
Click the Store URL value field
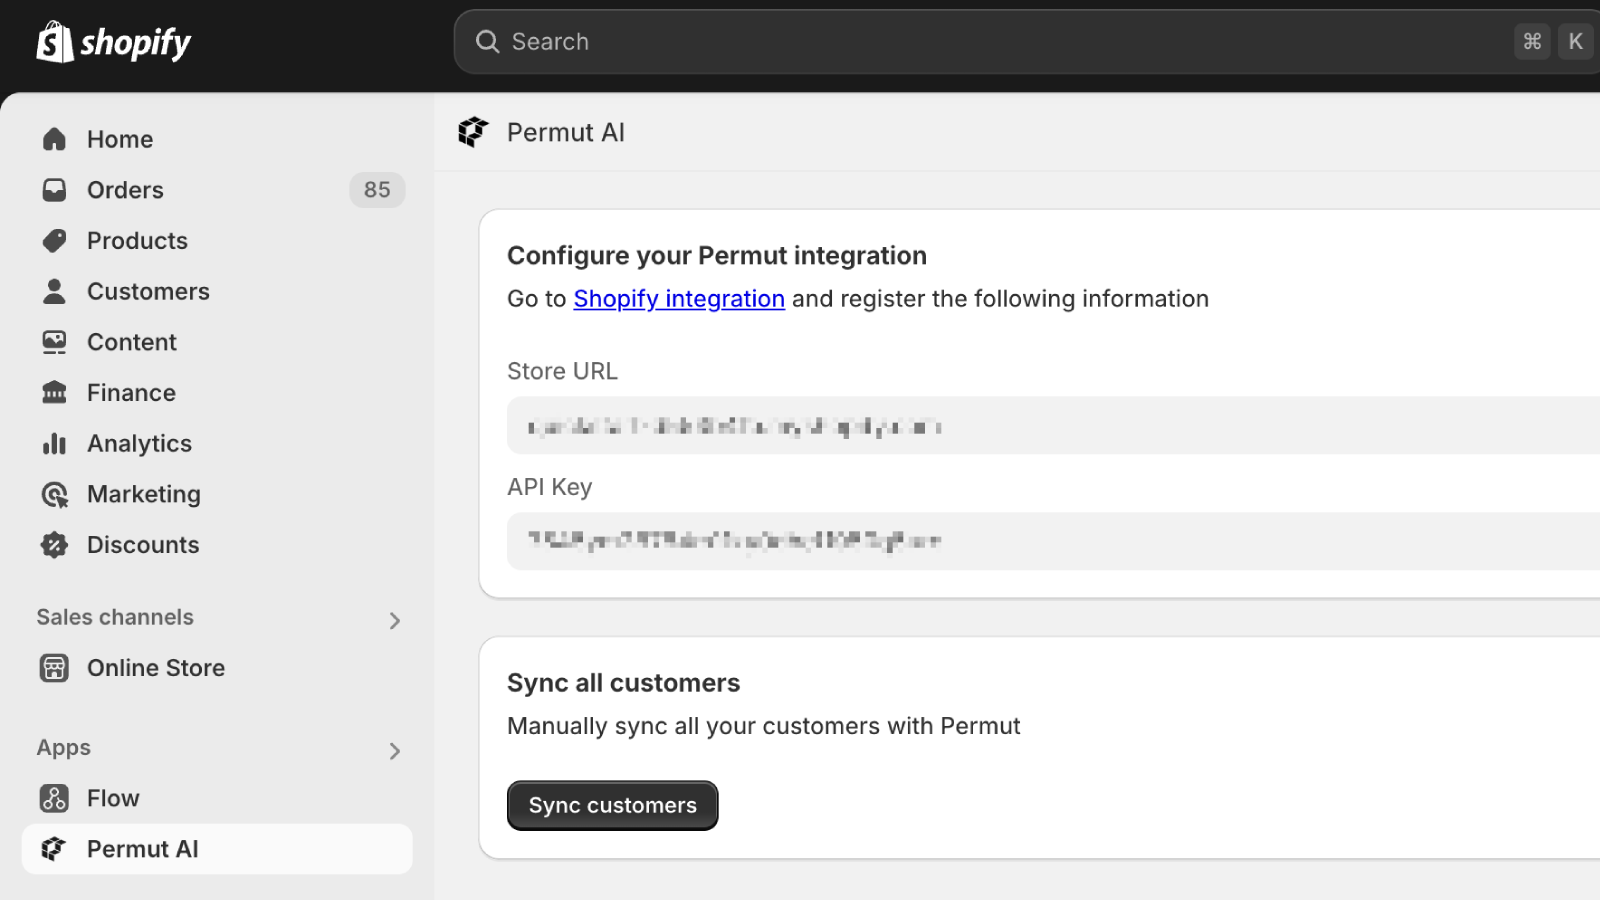pyautogui.click(x=1053, y=426)
